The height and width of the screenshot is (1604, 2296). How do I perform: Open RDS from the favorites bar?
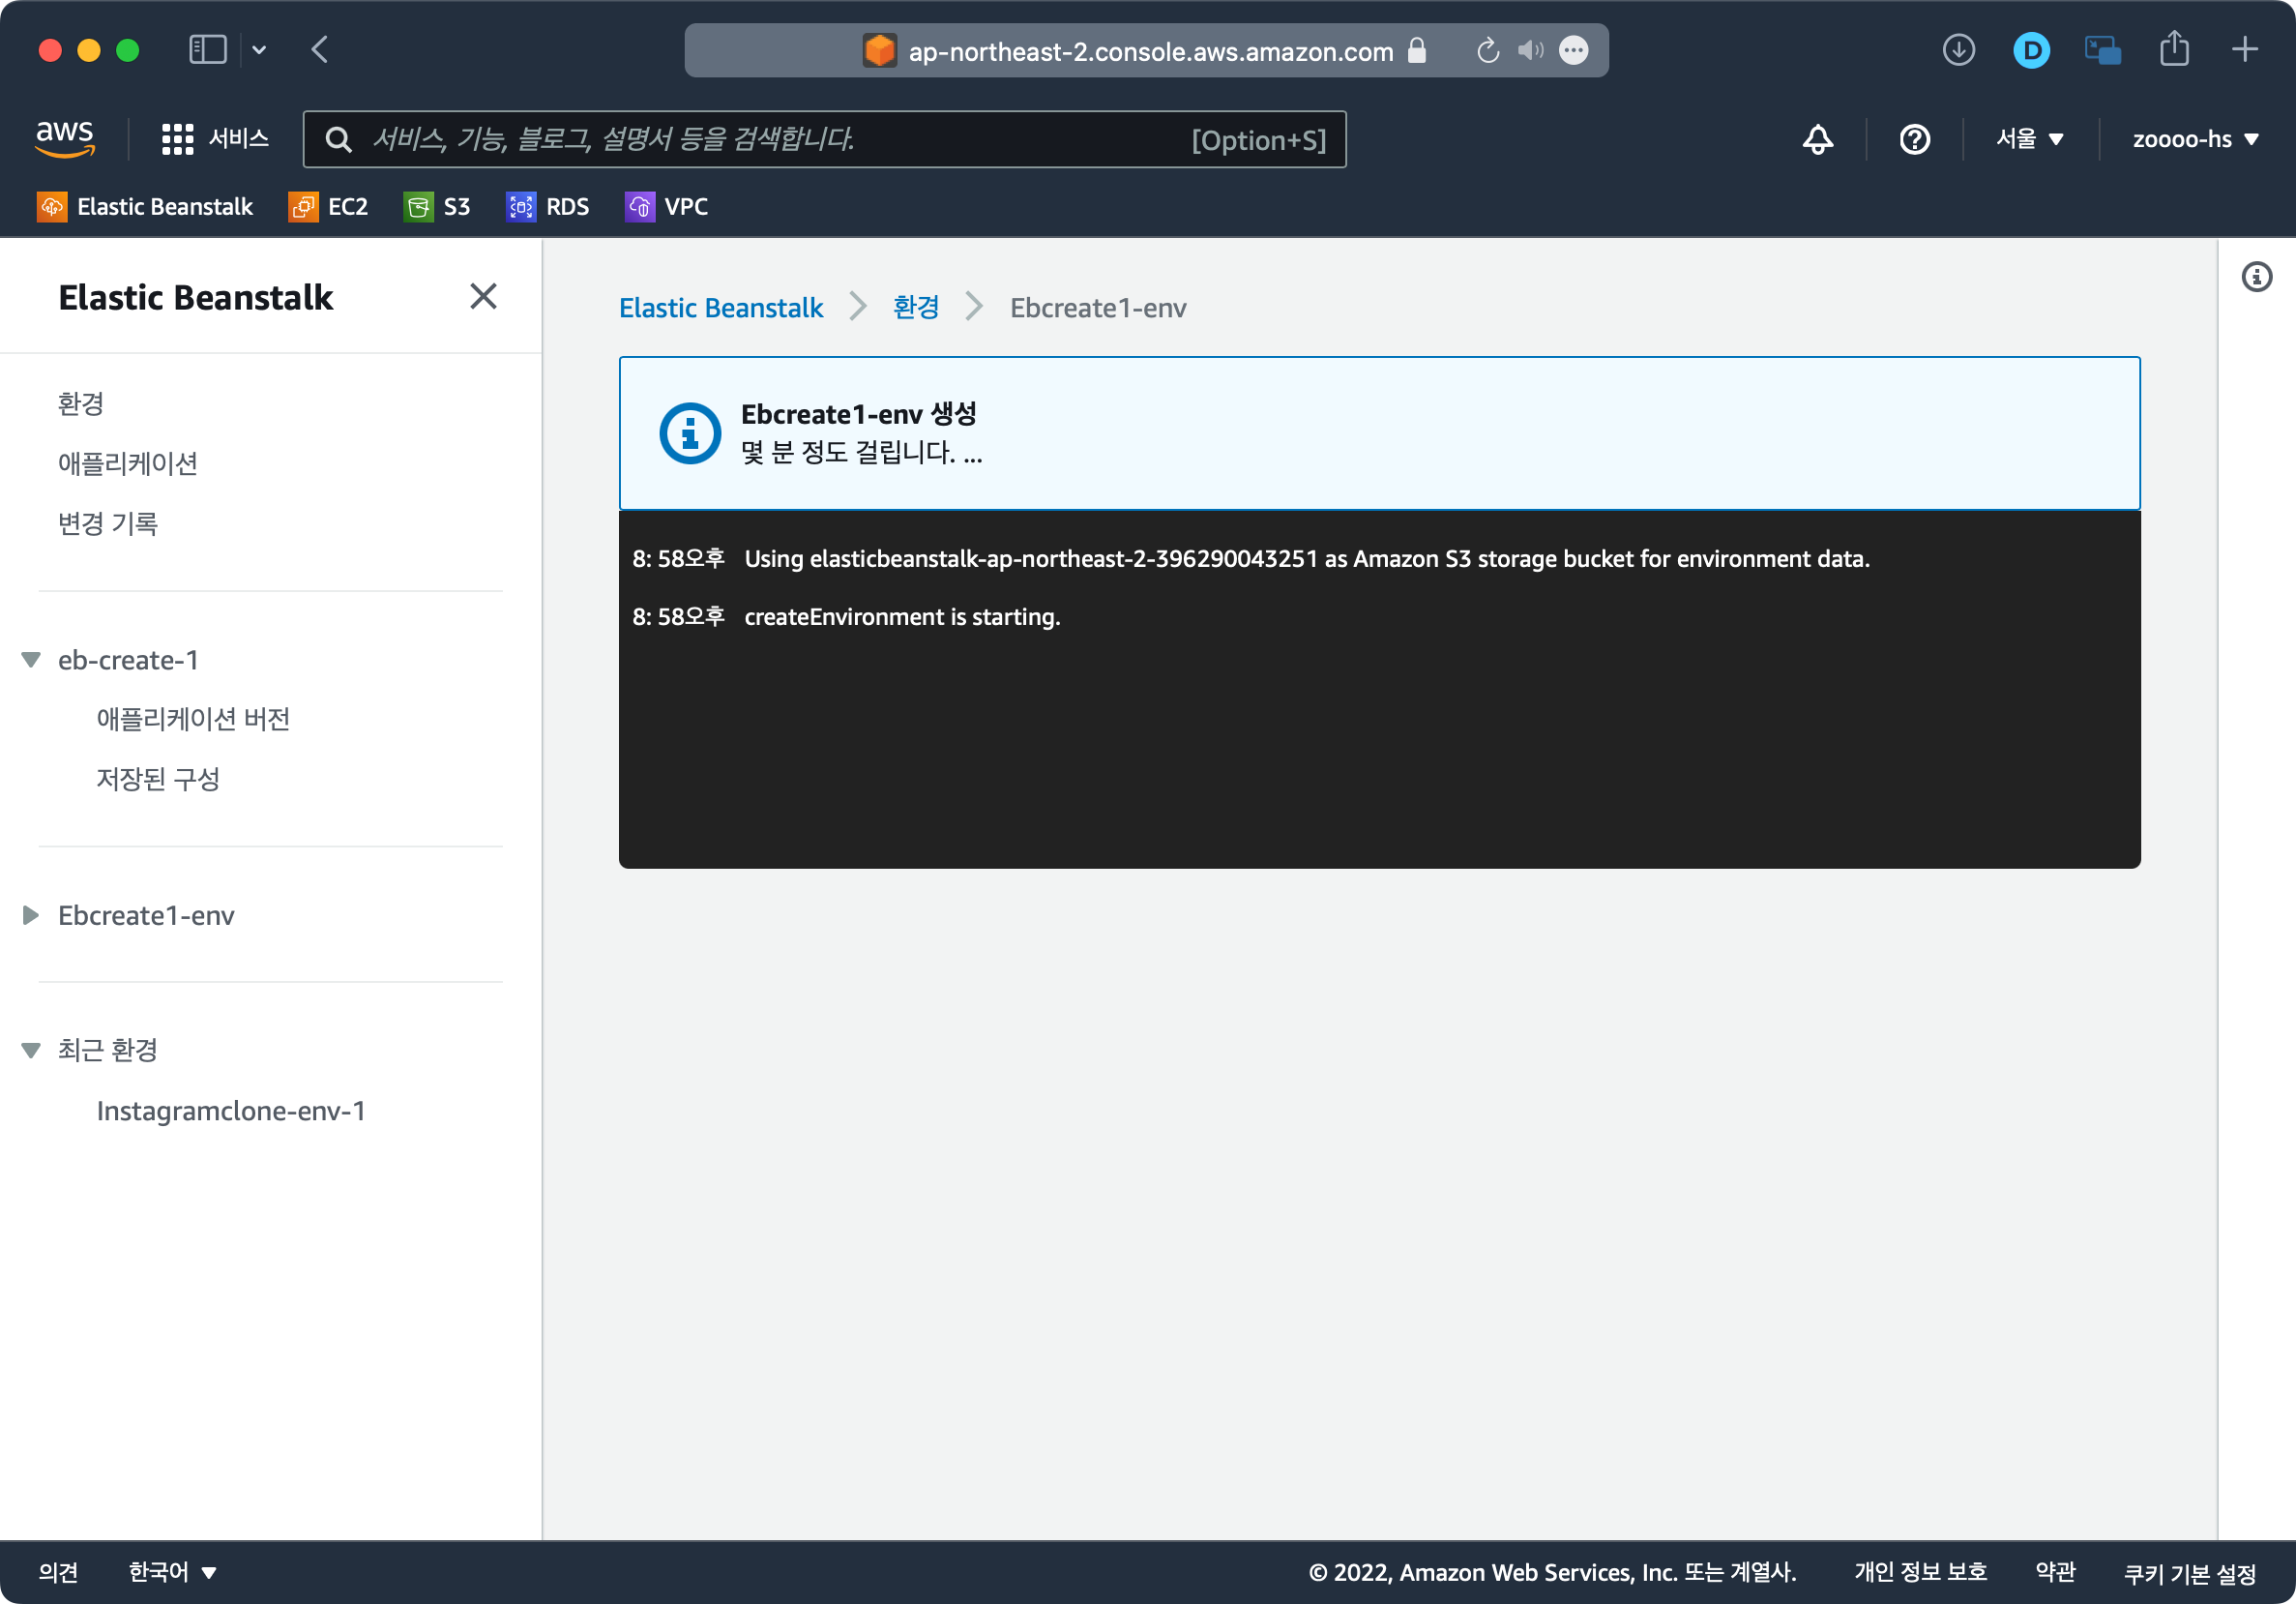[548, 207]
